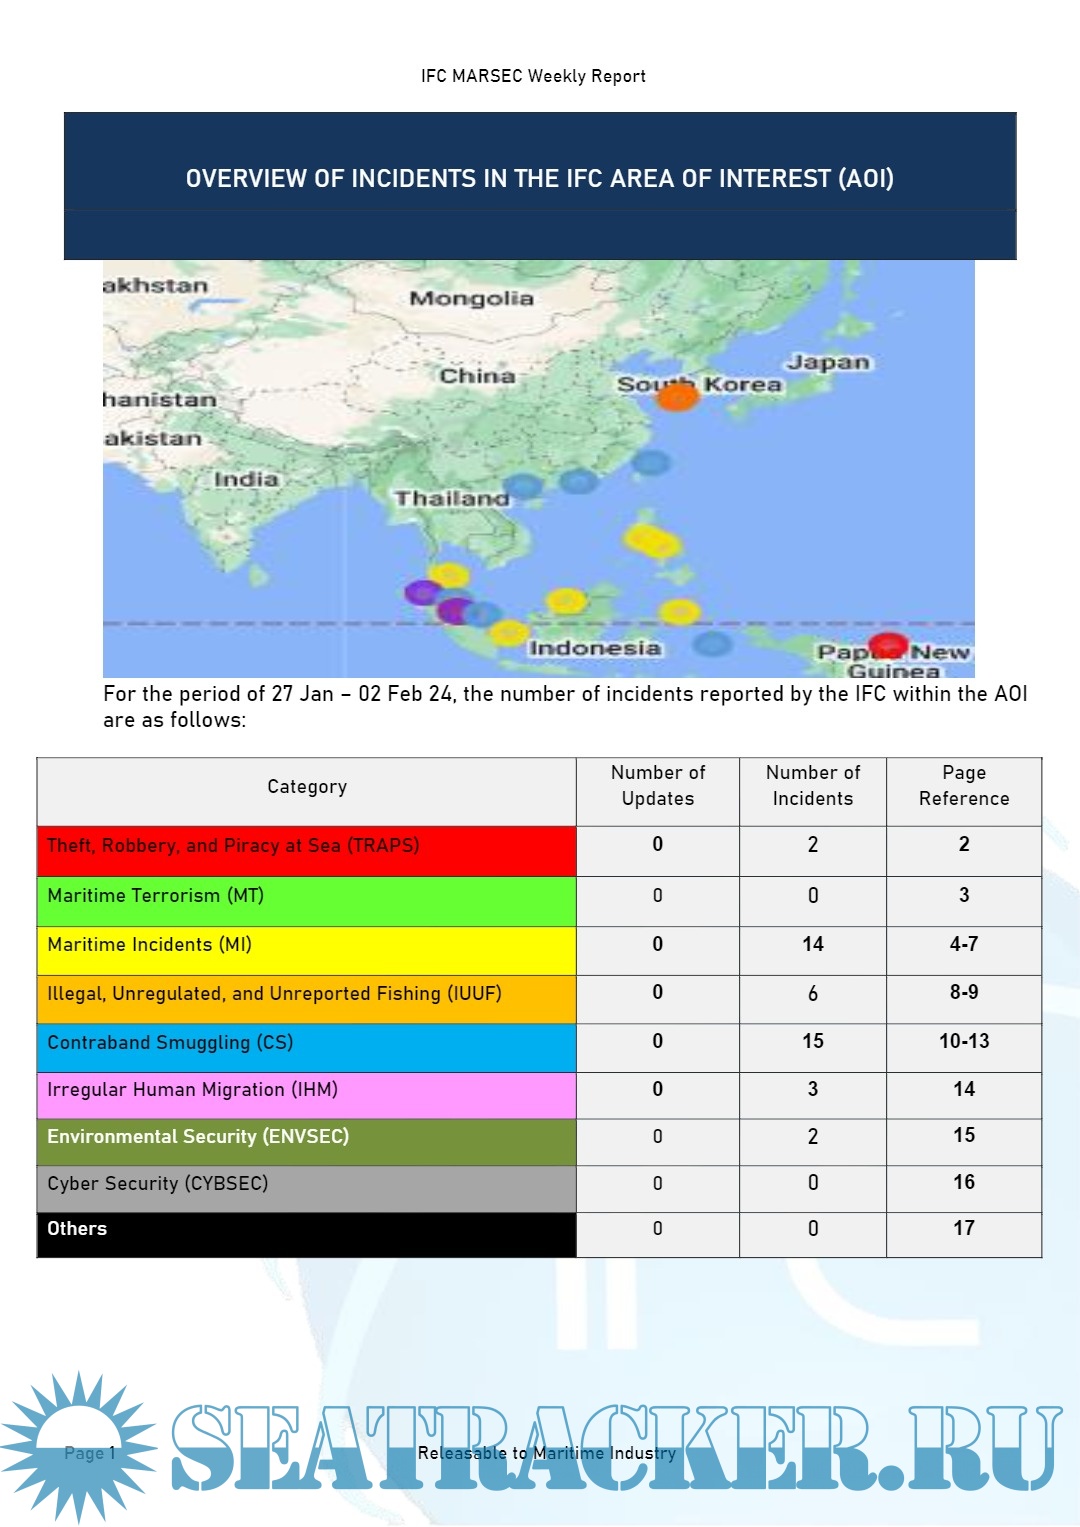This screenshot has height=1527, width=1080.
Task: Click the blue sunburst logo at the page bottom
Action: tap(80, 1446)
